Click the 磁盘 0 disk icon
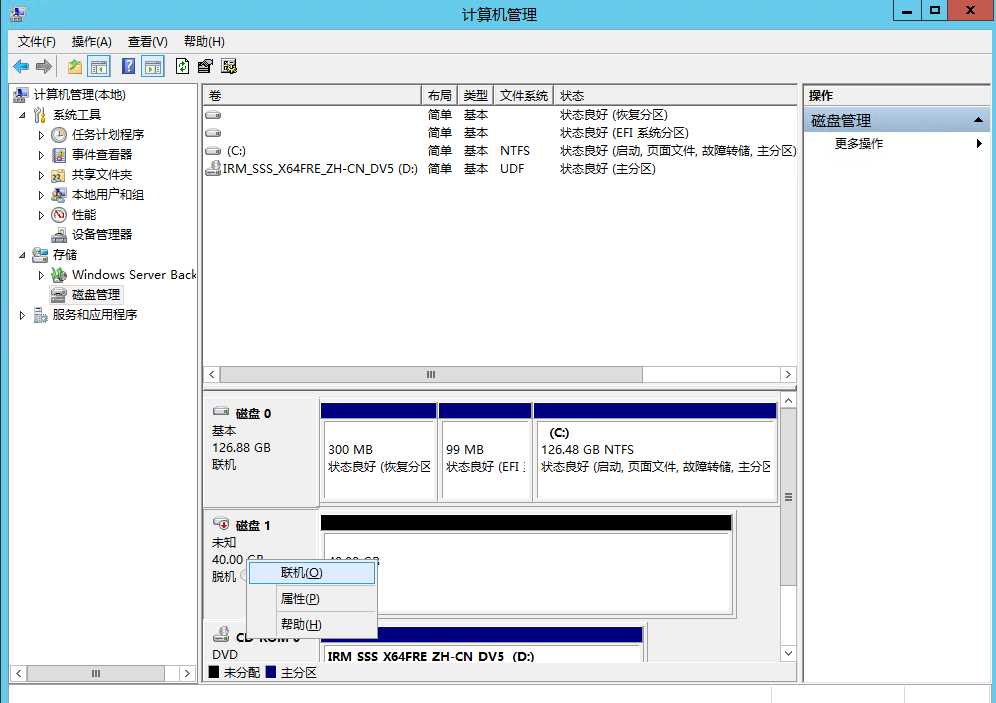Viewport: 996px width, 703px height. [x=221, y=412]
